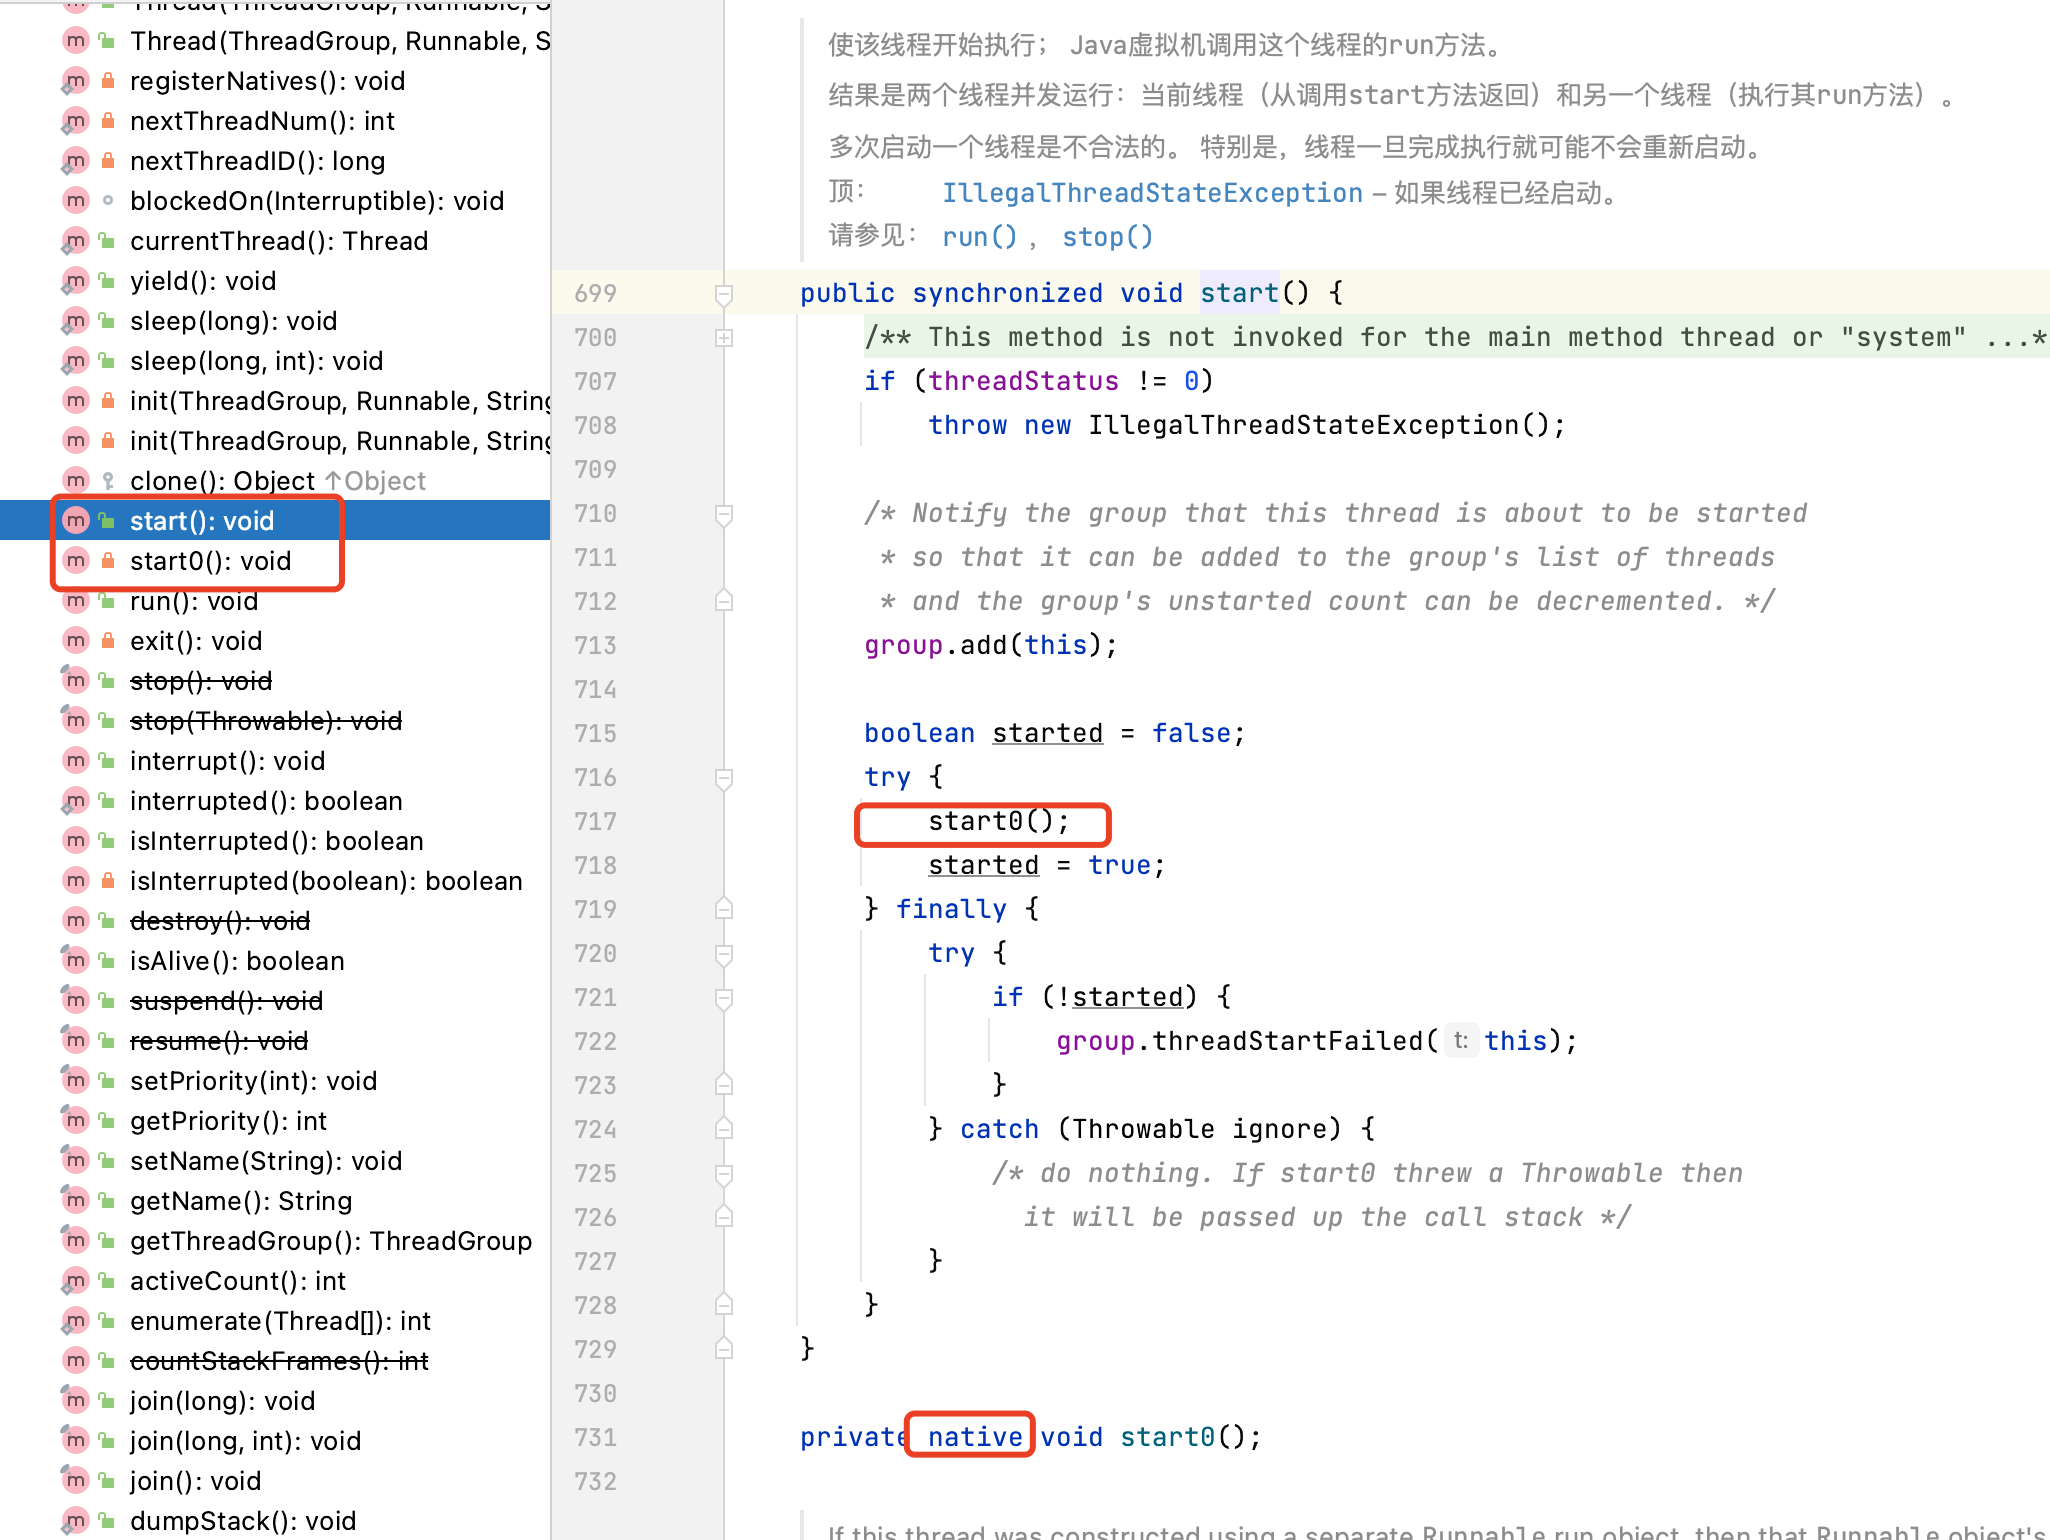Select exit(): void in structure list
Screen dimensions: 2050x1540
point(196,641)
